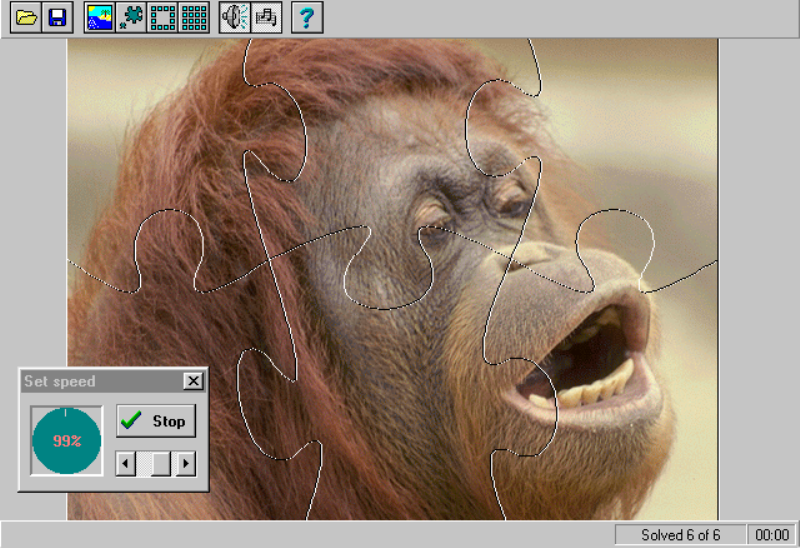Click the 'Solved 6 of 6' status panel
The image size is (800, 548).
pyautogui.click(x=680, y=535)
